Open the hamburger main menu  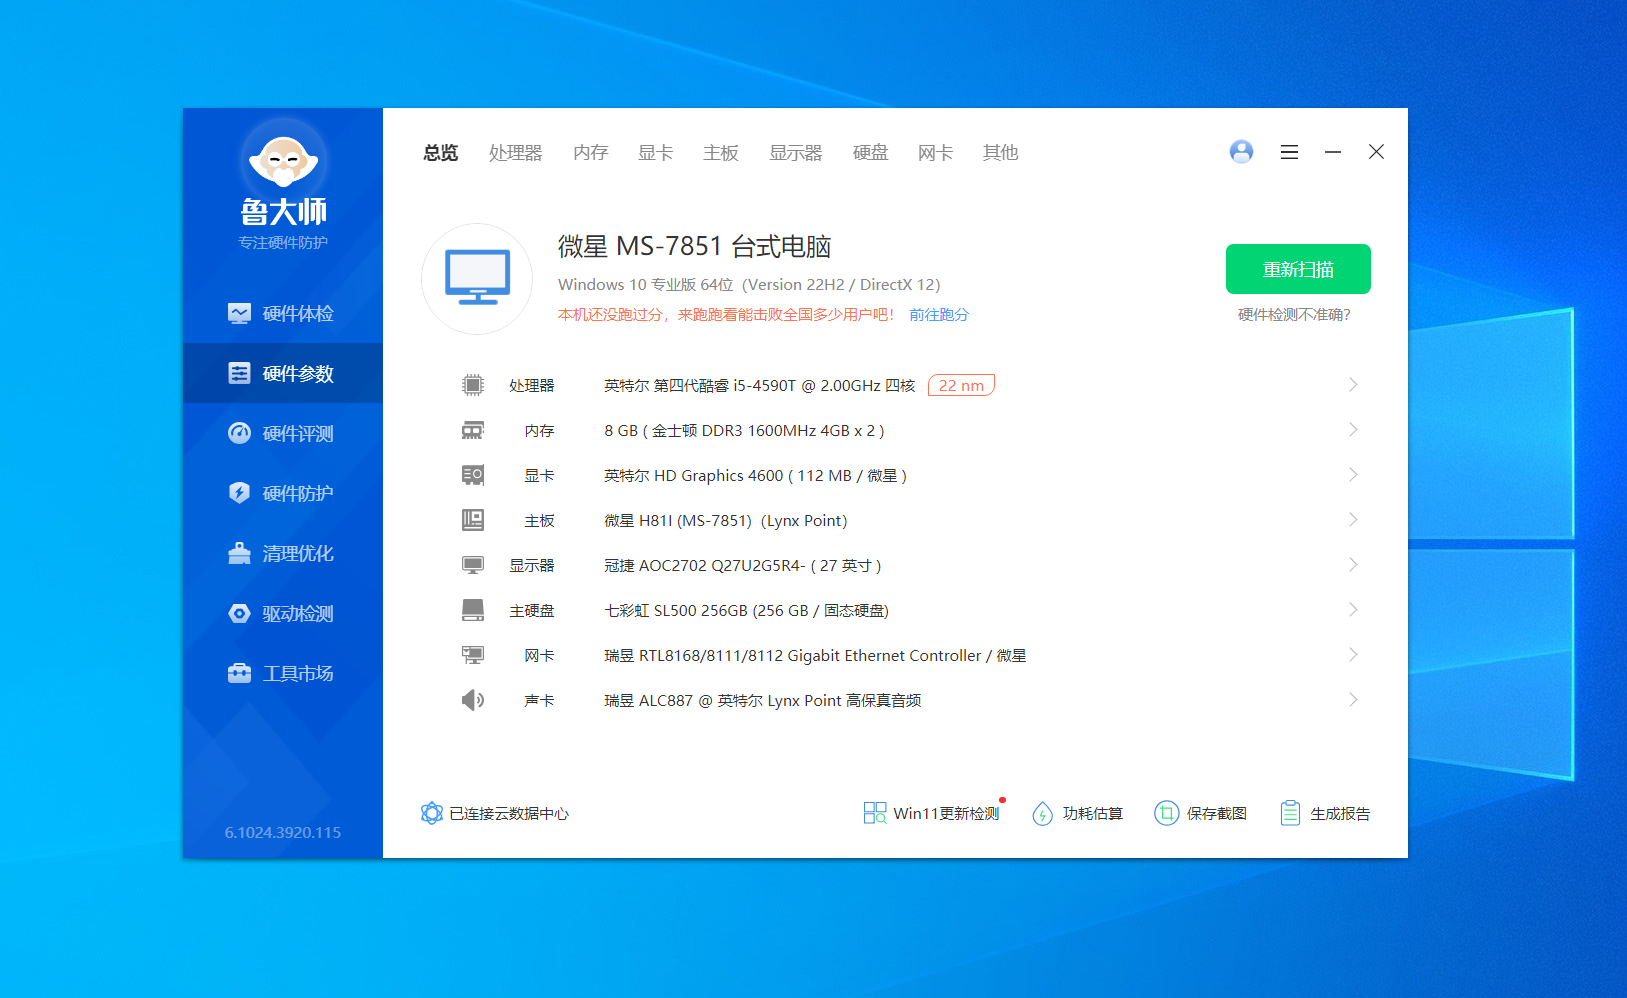coord(1289,152)
